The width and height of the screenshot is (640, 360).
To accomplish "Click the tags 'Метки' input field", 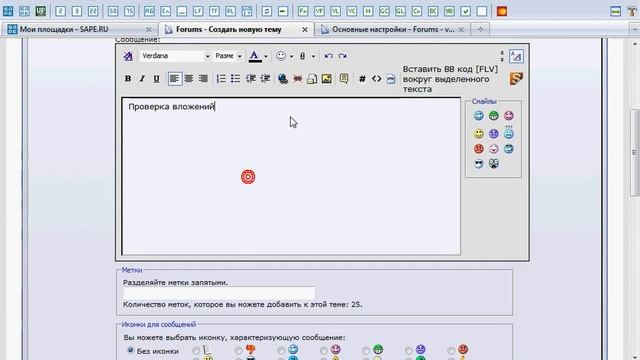I will coord(219,293).
